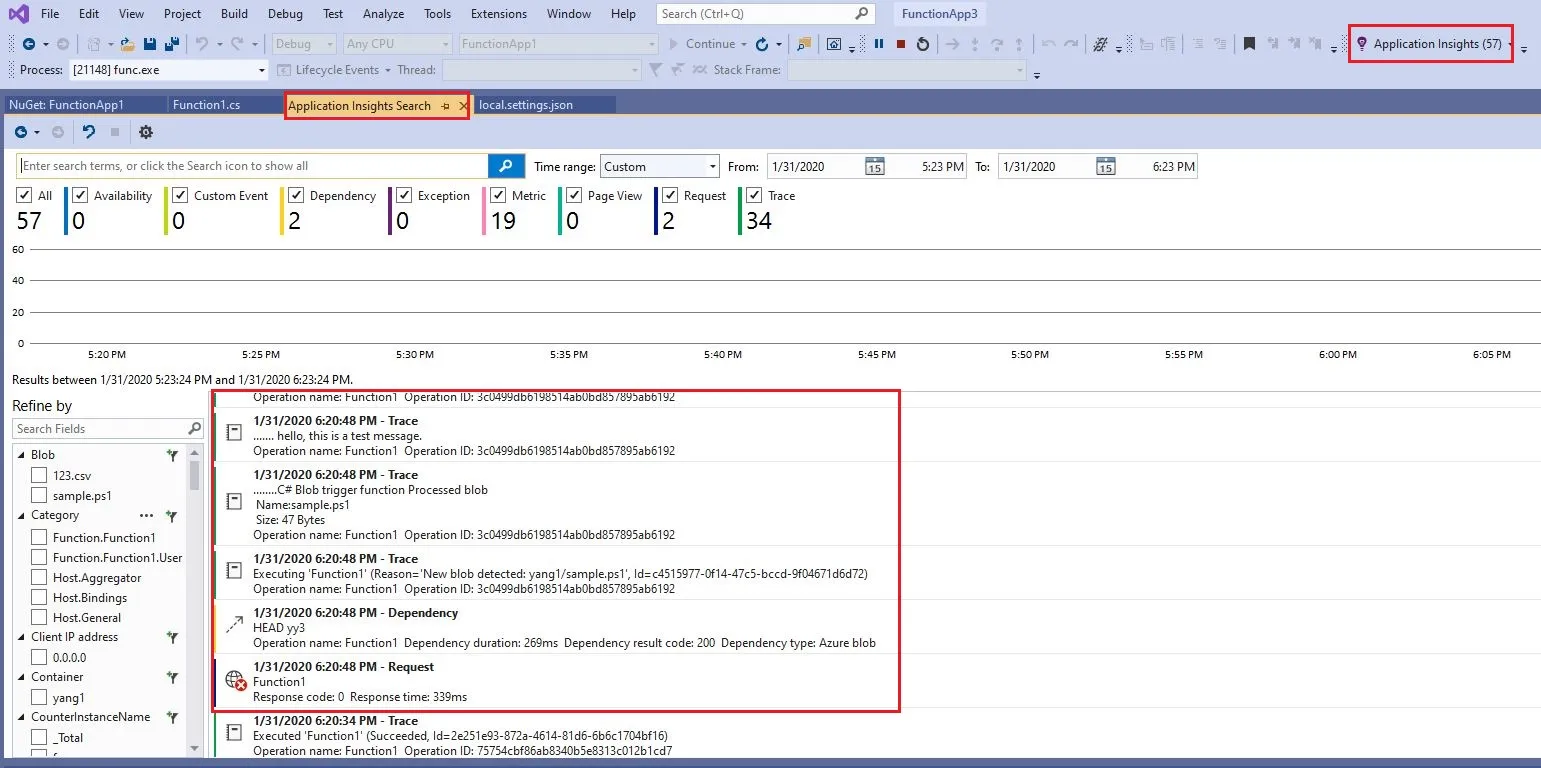Viewport: 1541px width, 768px height.
Task: Toggle the All checkbox
Action: [24, 196]
